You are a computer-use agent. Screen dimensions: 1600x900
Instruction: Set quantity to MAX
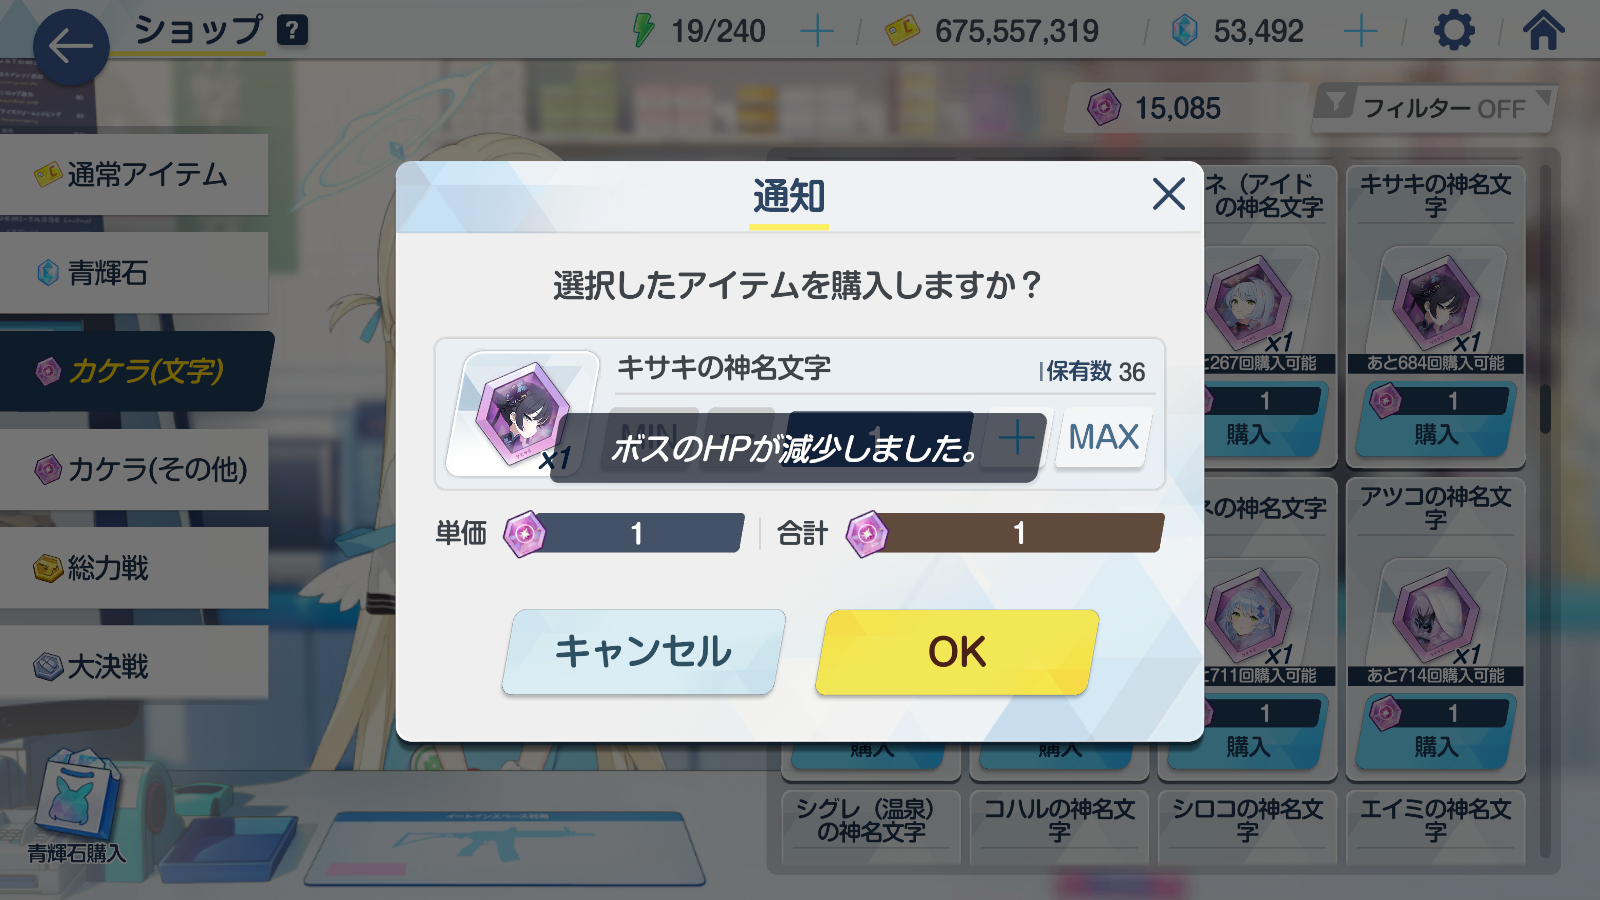pyautogui.click(x=1103, y=437)
